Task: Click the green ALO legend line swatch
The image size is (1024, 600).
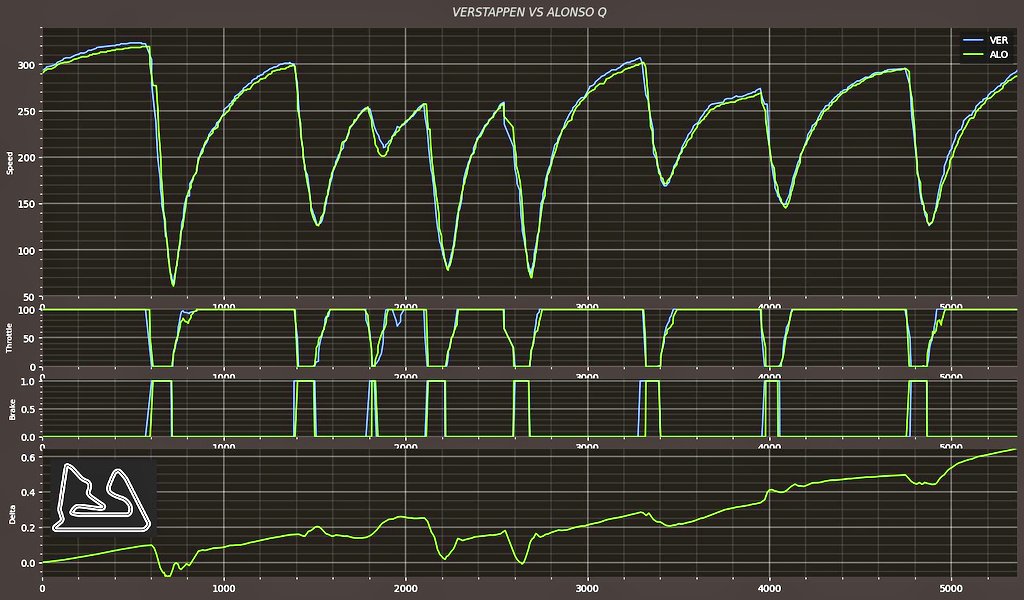Action: pos(973,54)
